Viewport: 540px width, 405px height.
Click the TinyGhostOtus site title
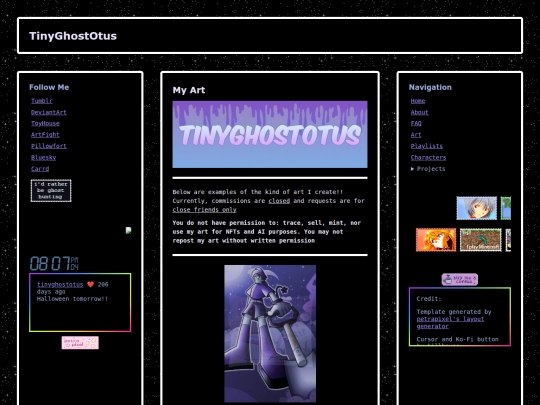pos(73,36)
